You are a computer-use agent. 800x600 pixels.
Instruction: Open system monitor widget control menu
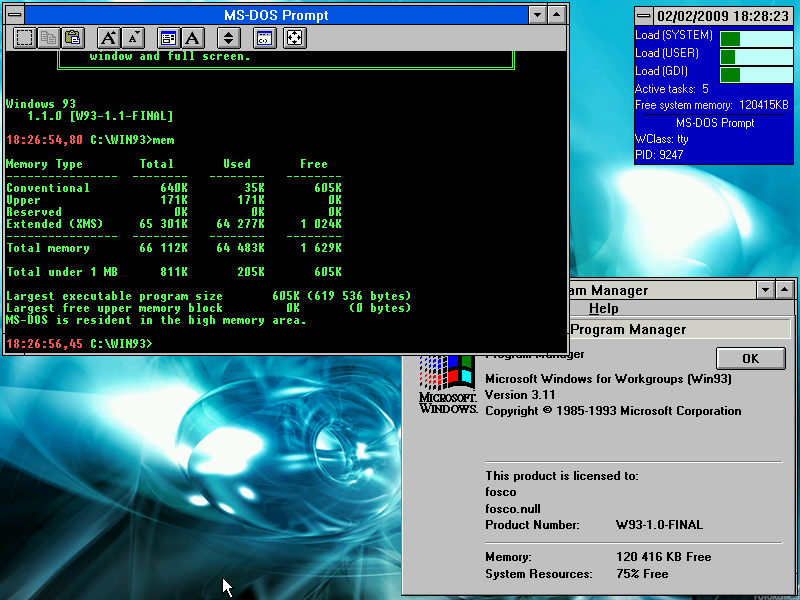point(645,16)
